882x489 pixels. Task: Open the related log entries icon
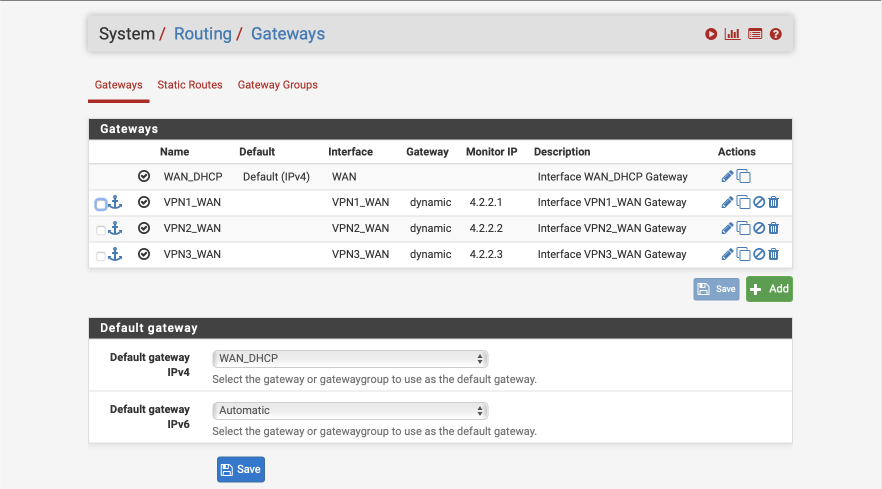(755, 34)
